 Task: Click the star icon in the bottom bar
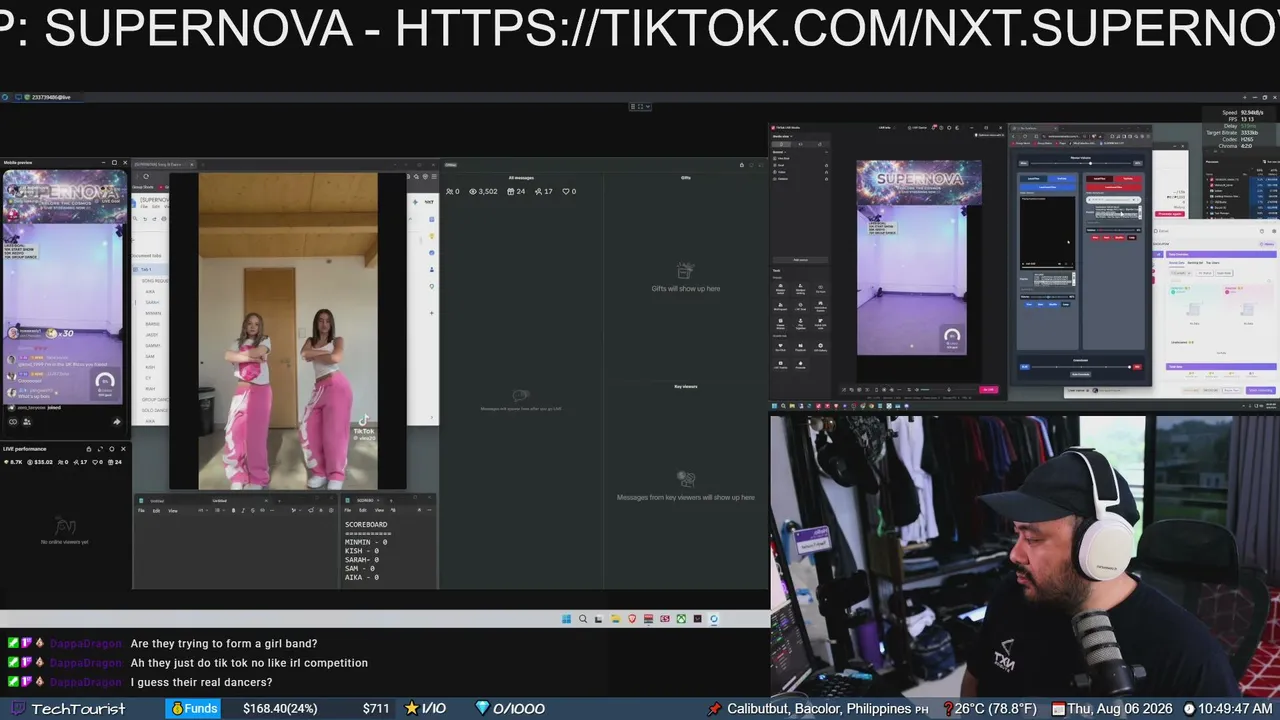[x=411, y=709]
